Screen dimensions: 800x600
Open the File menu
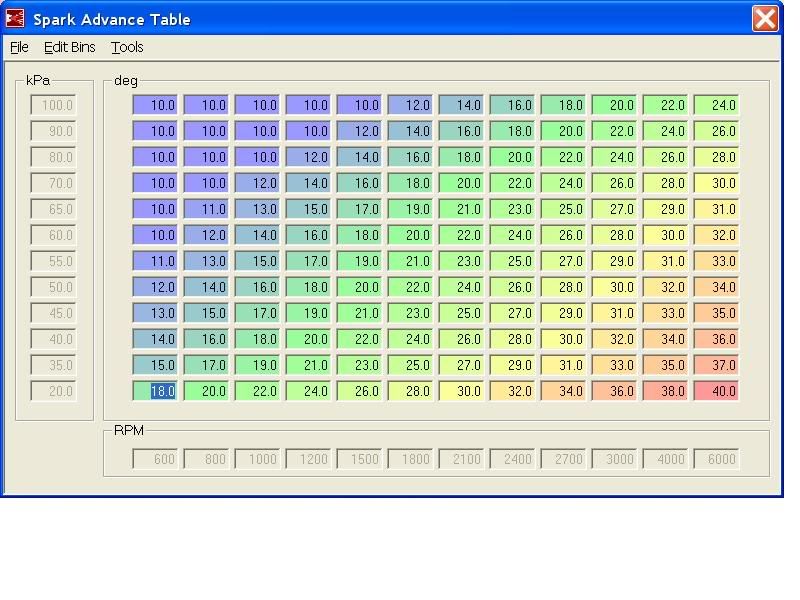click(19, 47)
